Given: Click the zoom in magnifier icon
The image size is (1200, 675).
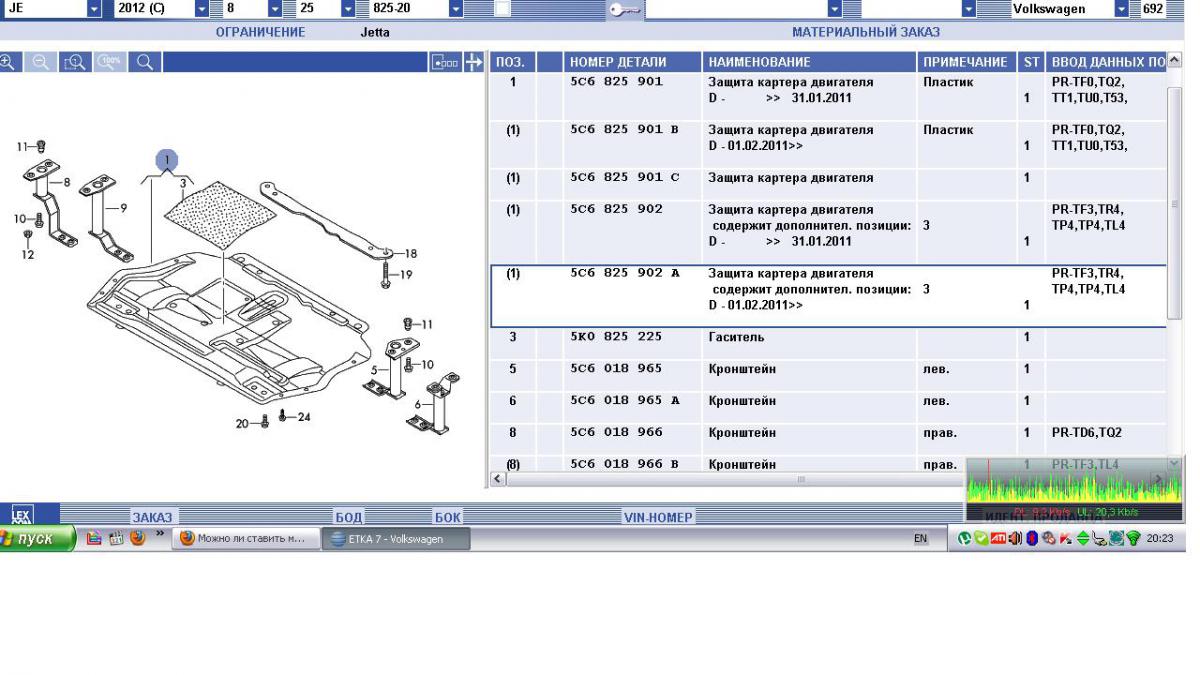Looking at the screenshot, I should pyautogui.click(x=8, y=62).
